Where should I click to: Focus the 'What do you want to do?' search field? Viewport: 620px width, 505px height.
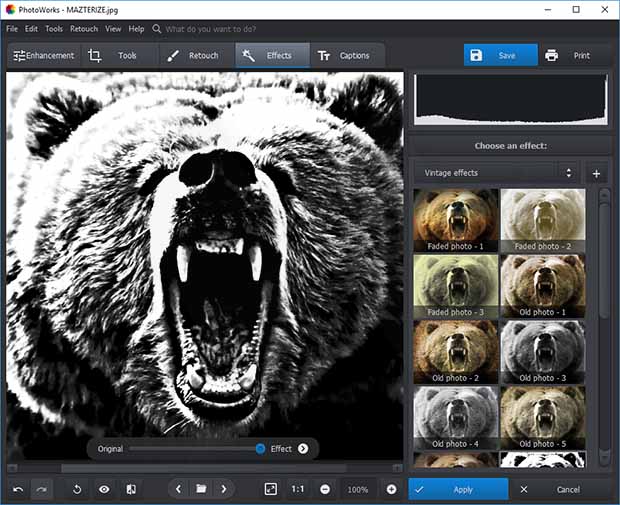point(211,29)
